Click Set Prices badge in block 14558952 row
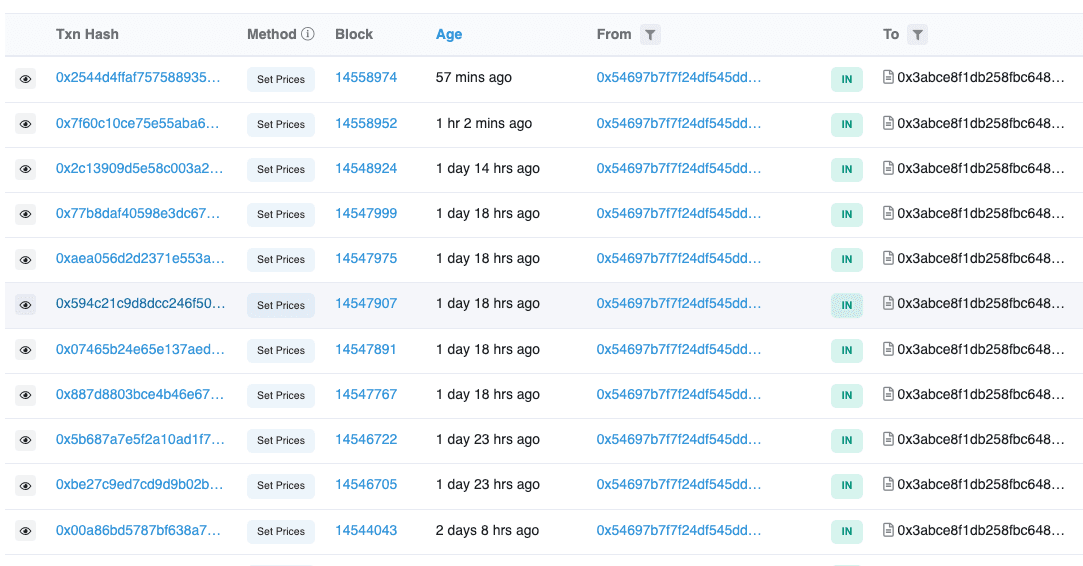The width and height of the screenshot is (1083, 566). coord(281,124)
